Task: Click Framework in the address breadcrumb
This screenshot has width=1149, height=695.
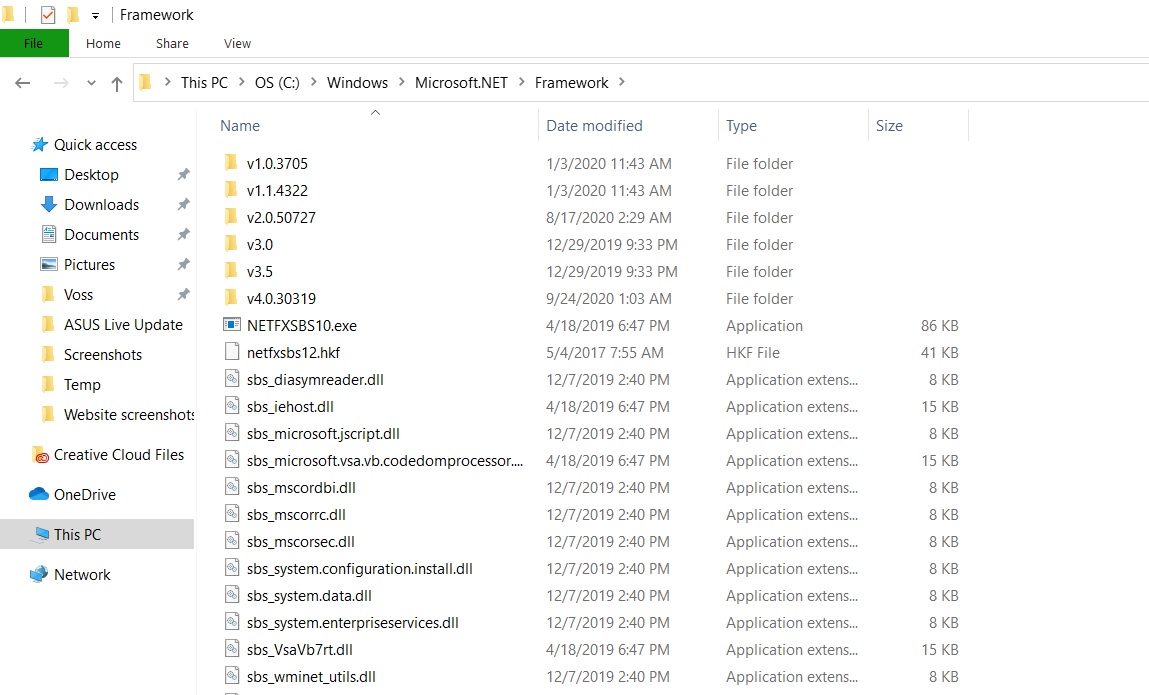Action: (x=572, y=83)
